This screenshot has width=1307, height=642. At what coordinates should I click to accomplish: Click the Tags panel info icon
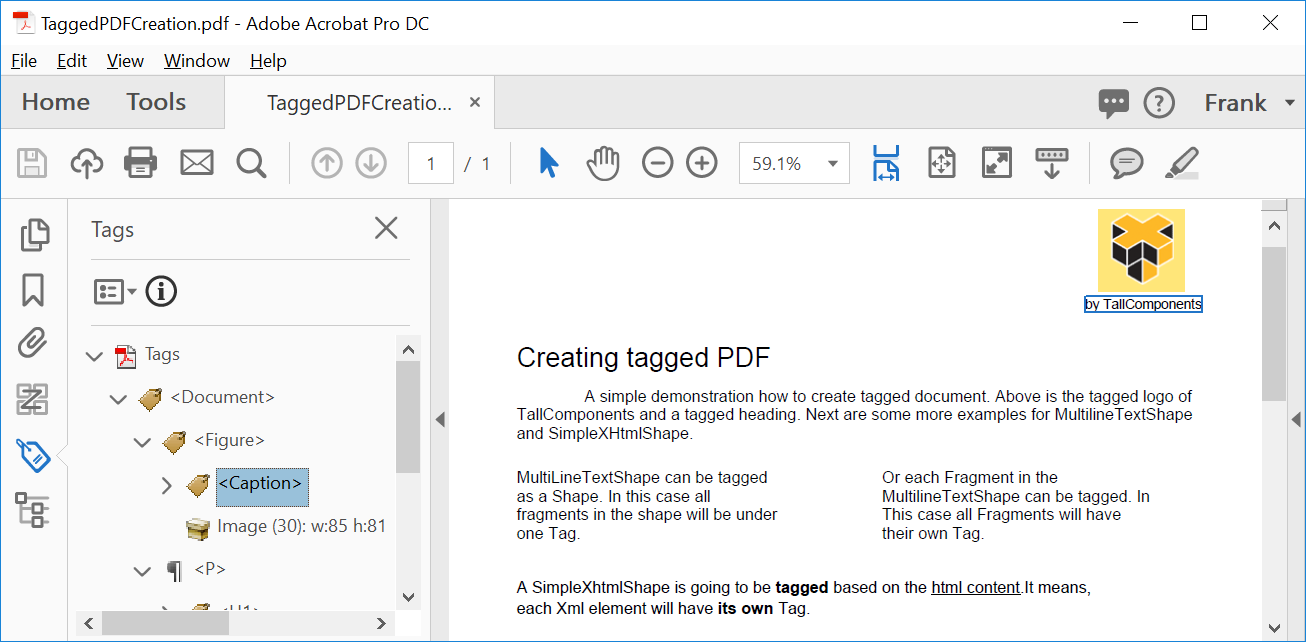coord(161,291)
